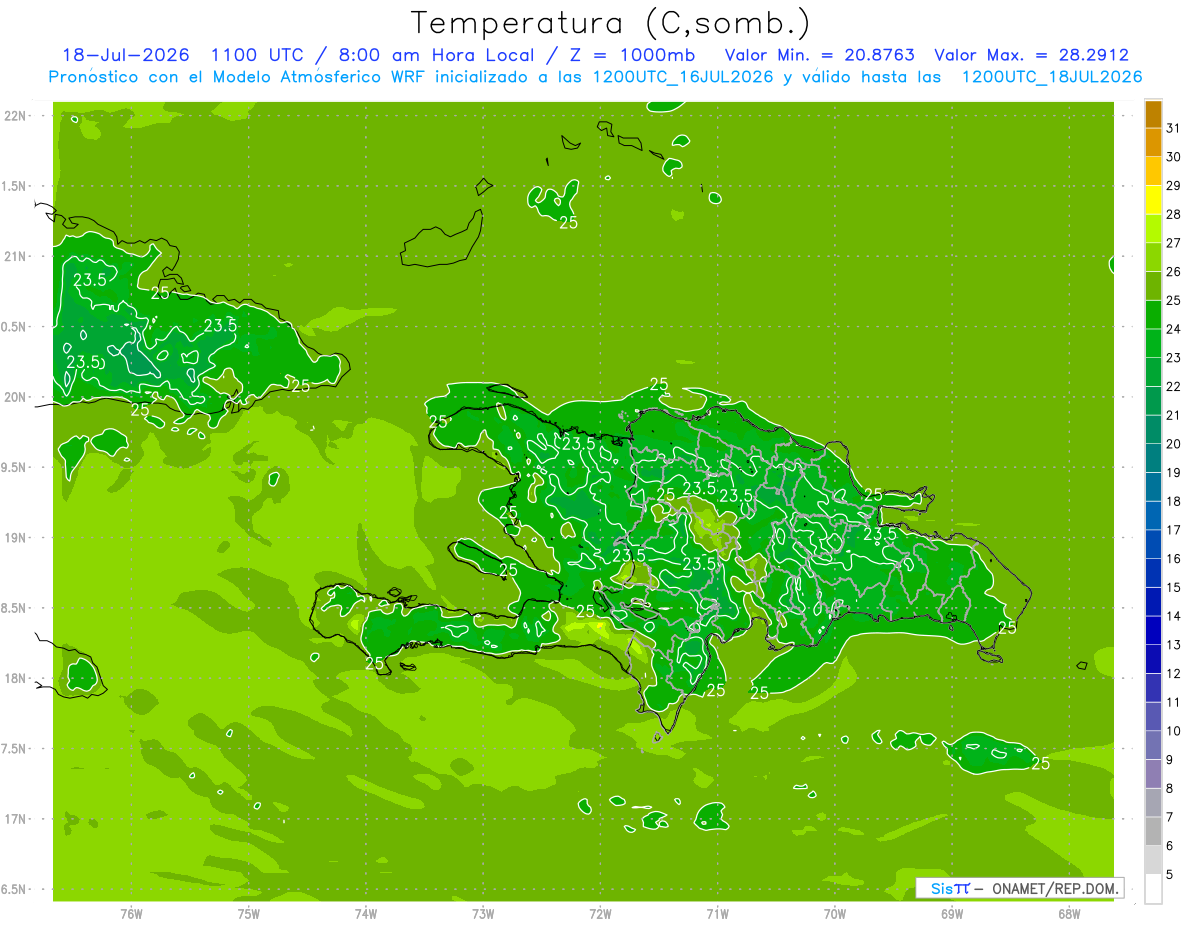Pick the teal segment between 19 and 20

tap(1153, 459)
